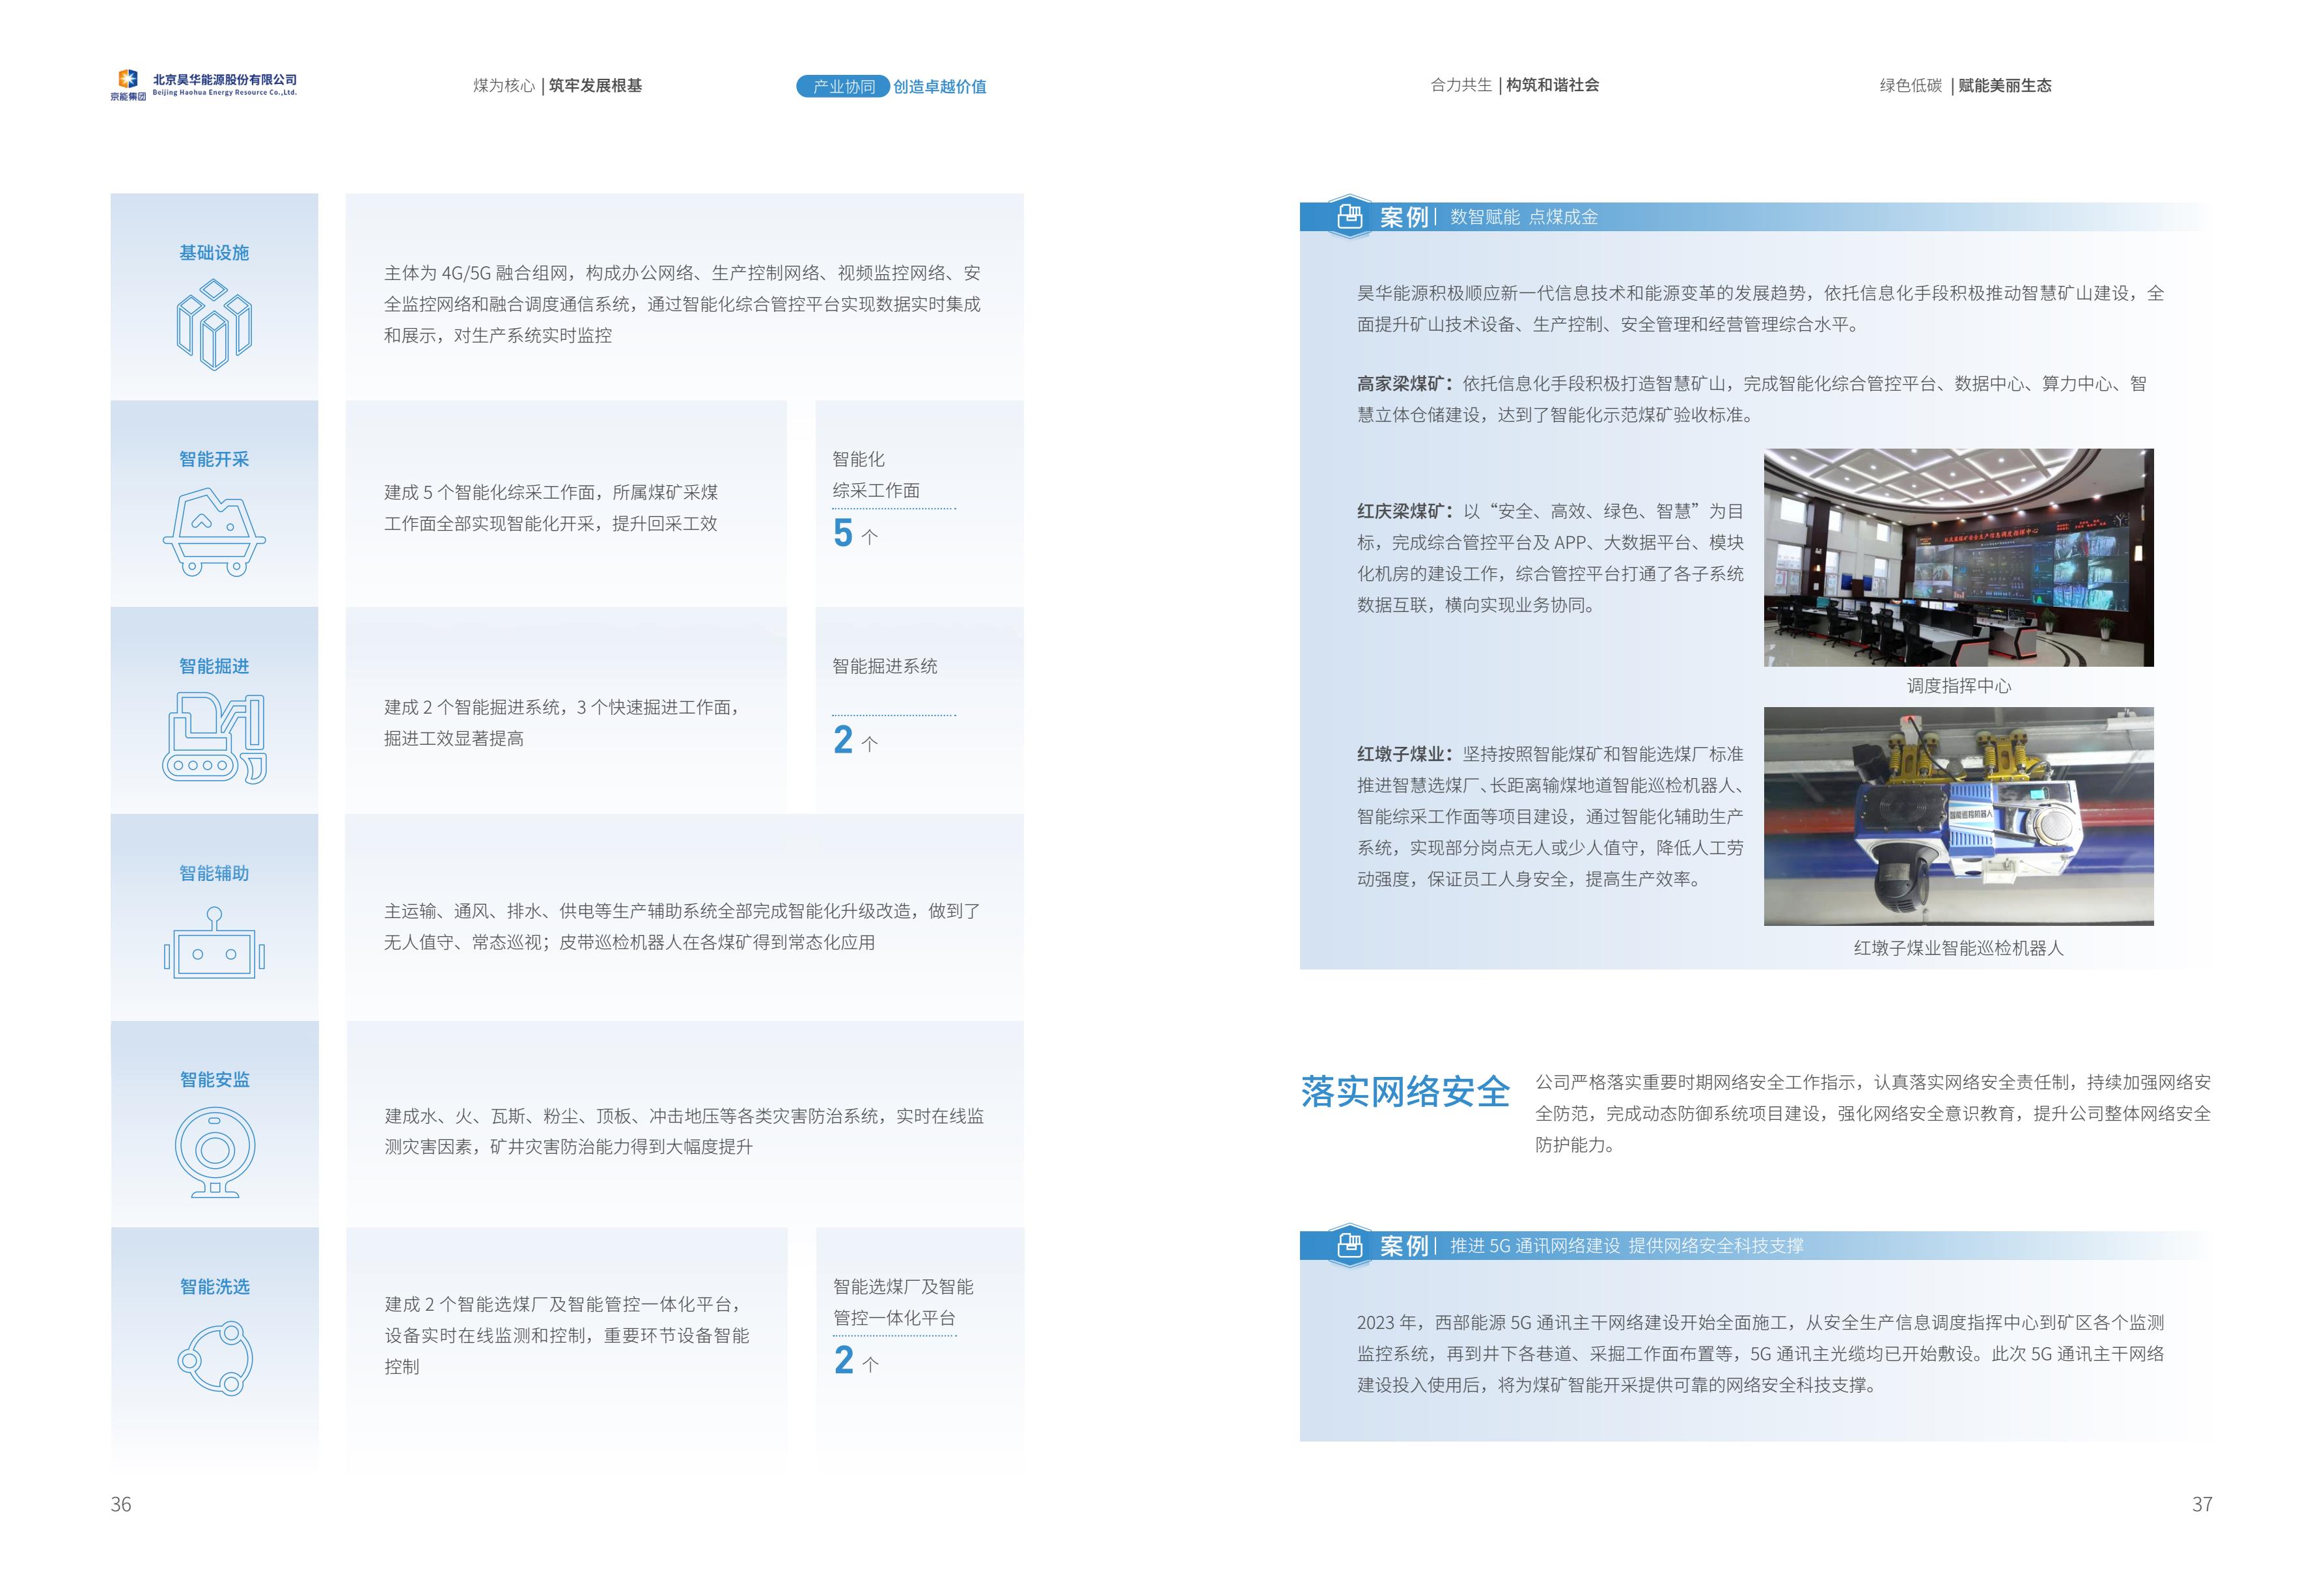This screenshot has width=2324, height=1577.
Task: Click the 智能化综采工作面 5 个 statistic
Action: click(855, 533)
